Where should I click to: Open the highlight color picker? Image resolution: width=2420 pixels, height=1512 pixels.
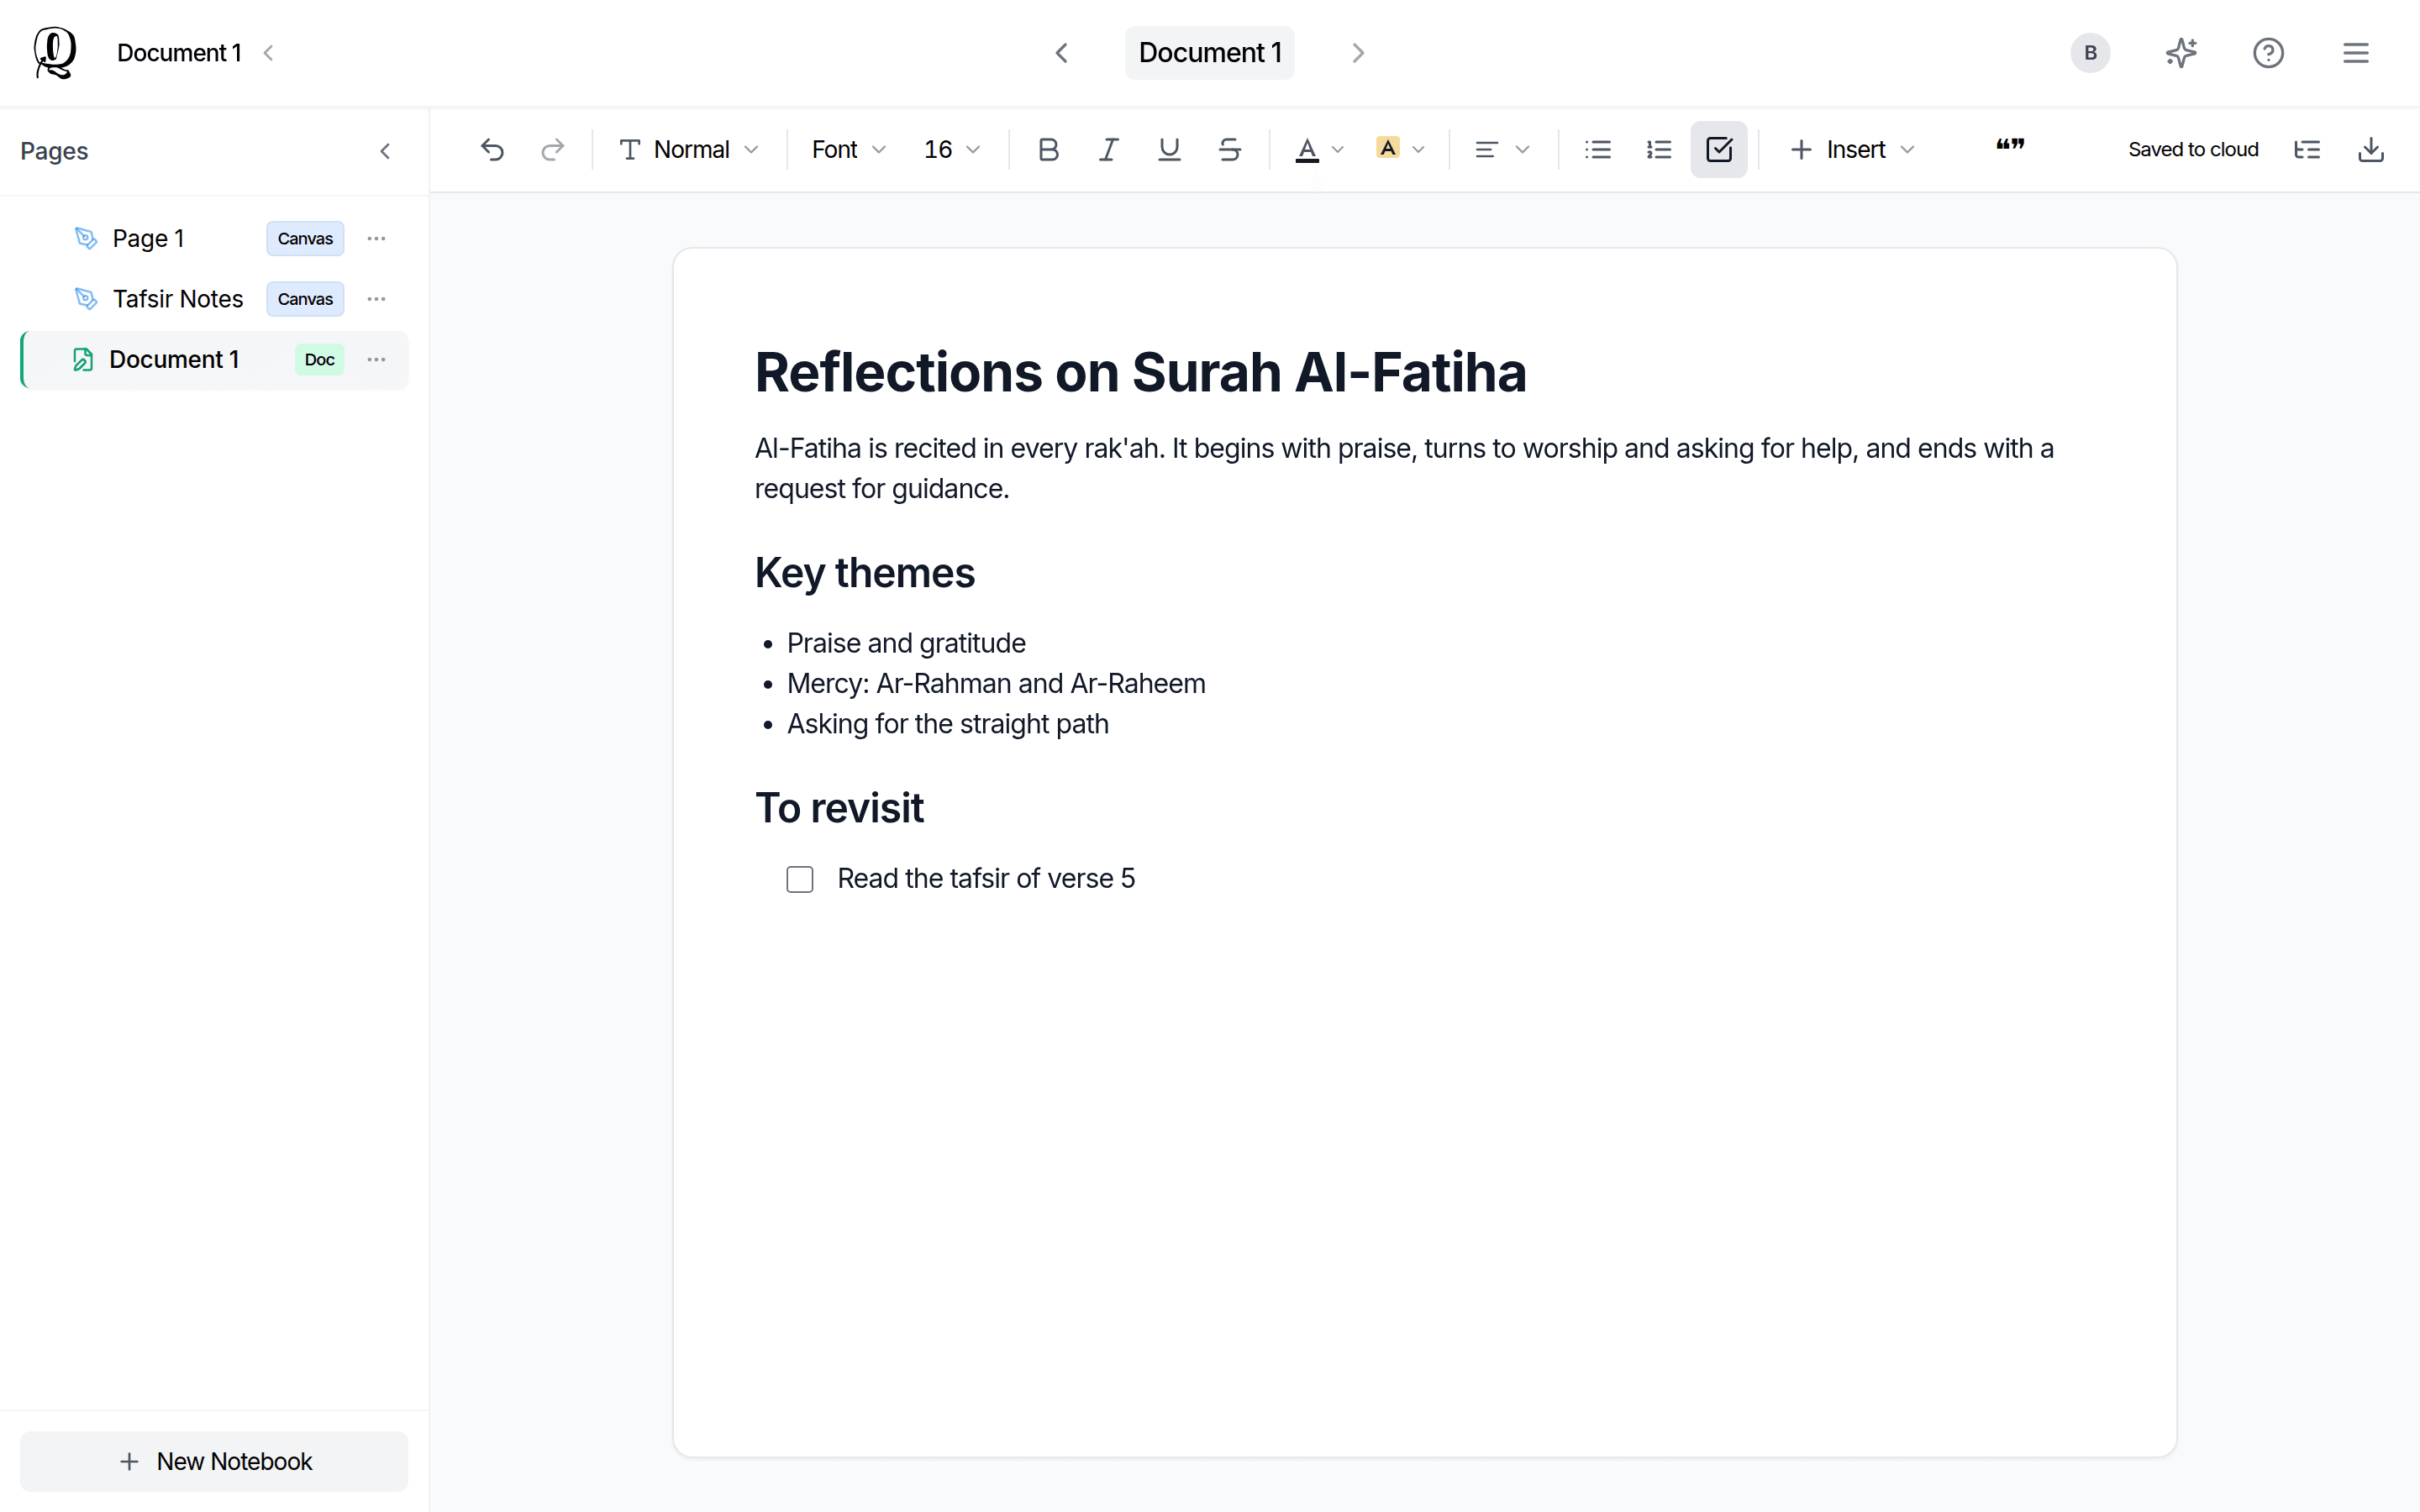click(1400, 150)
